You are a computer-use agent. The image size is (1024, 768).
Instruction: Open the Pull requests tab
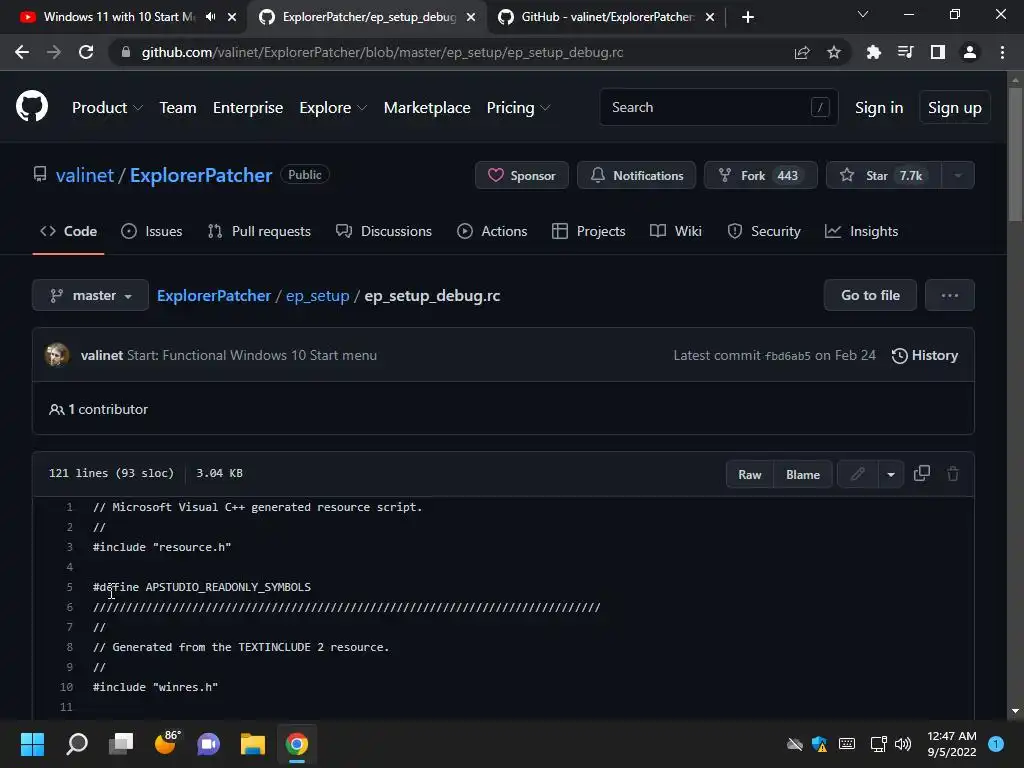259,231
